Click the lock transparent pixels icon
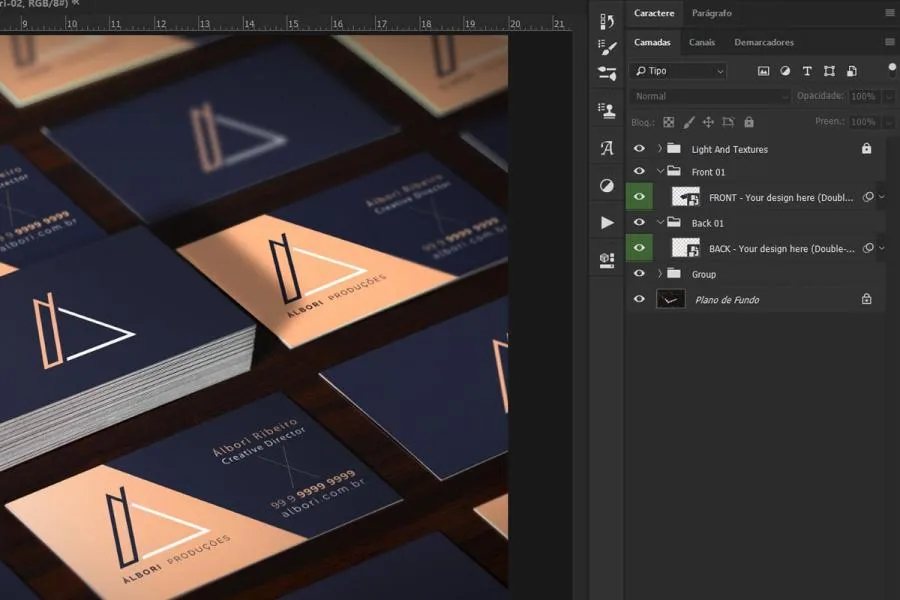Viewport: 900px width, 600px height. [668, 122]
